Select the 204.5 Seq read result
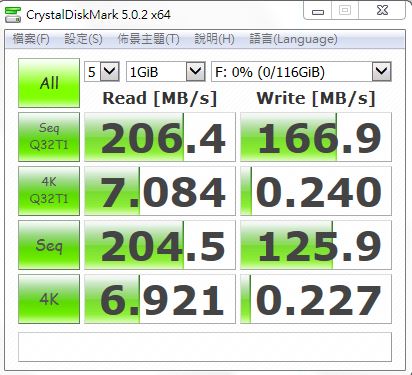The width and height of the screenshot is (412, 375). tap(160, 245)
